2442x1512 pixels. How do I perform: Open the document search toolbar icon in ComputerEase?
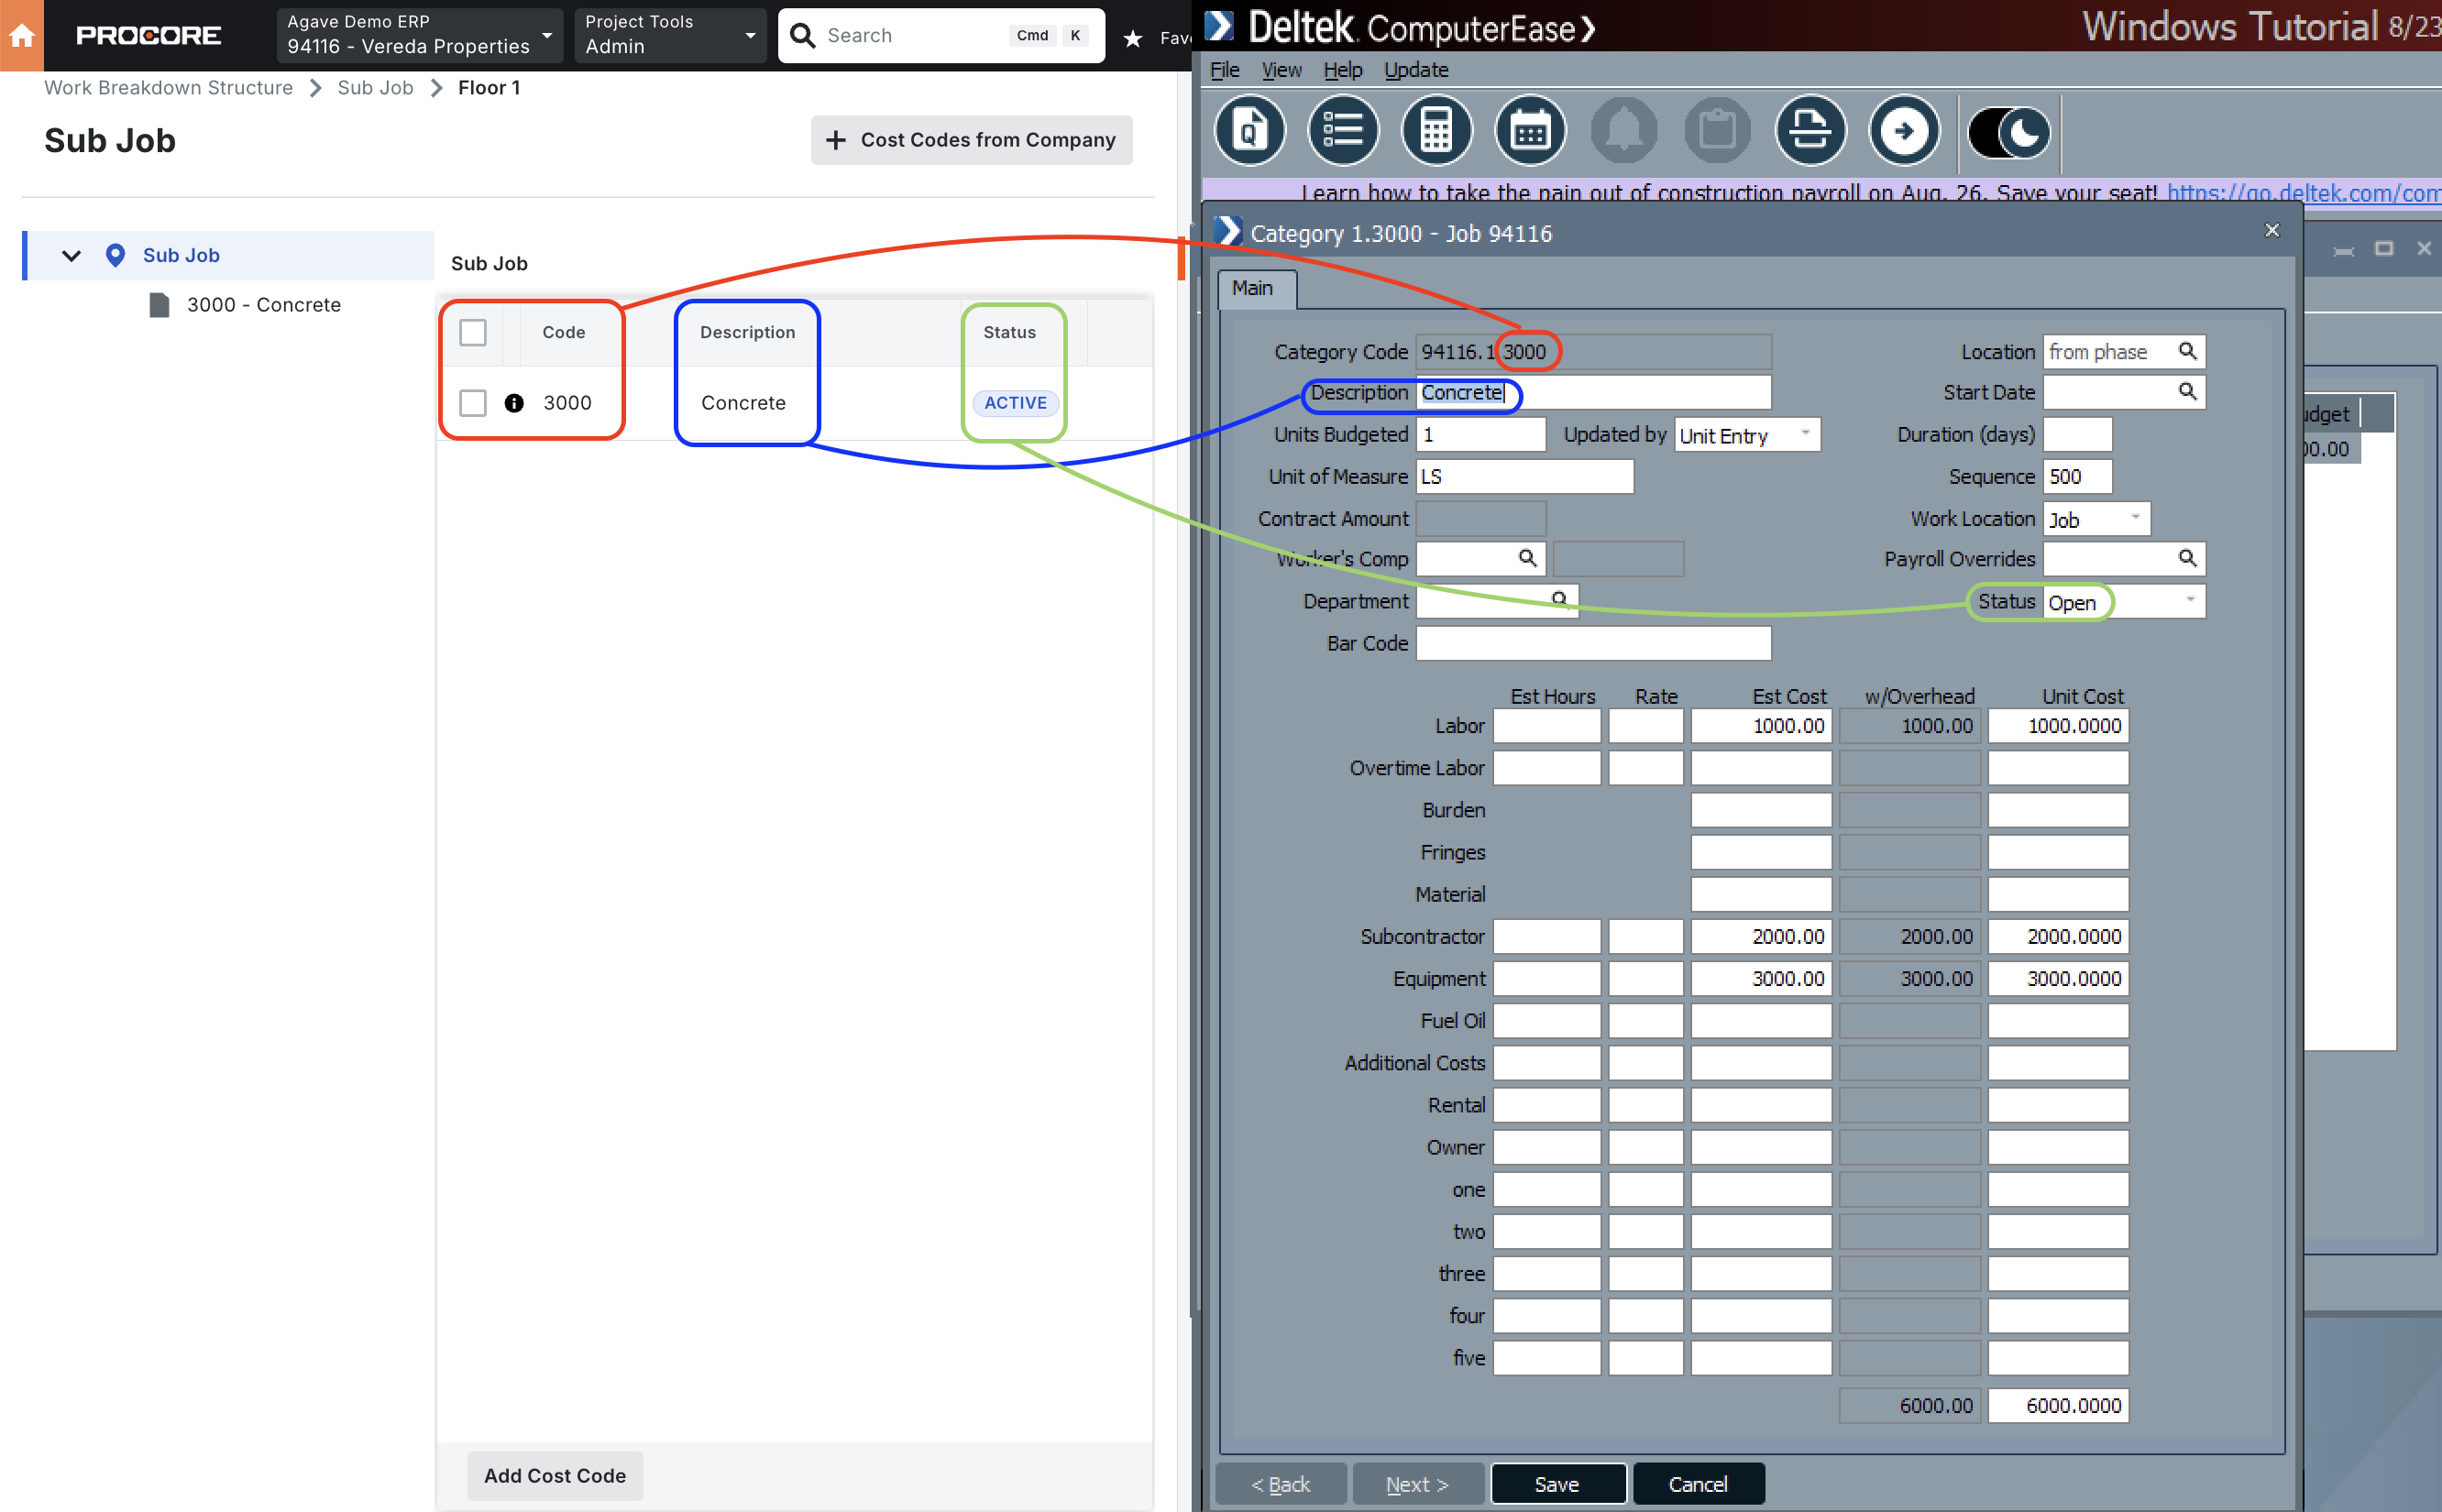pyautogui.click(x=1250, y=130)
